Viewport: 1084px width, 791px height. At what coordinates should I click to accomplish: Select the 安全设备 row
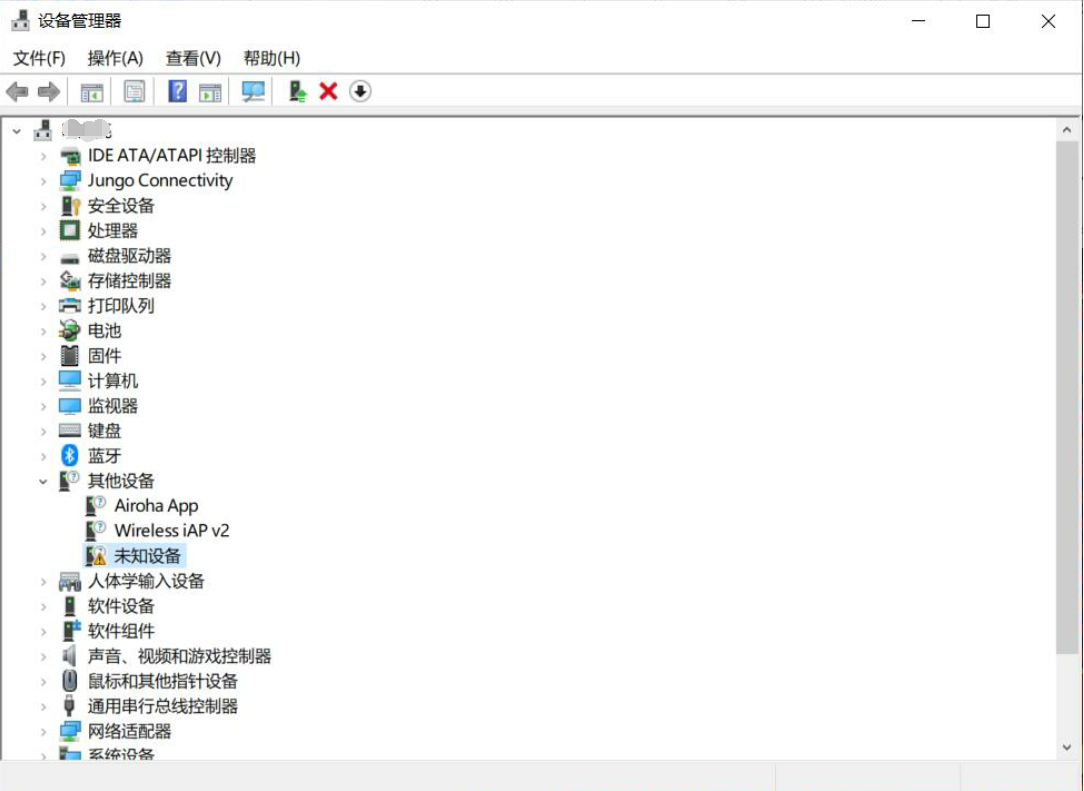pyautogui.click(x=121, y=205)
